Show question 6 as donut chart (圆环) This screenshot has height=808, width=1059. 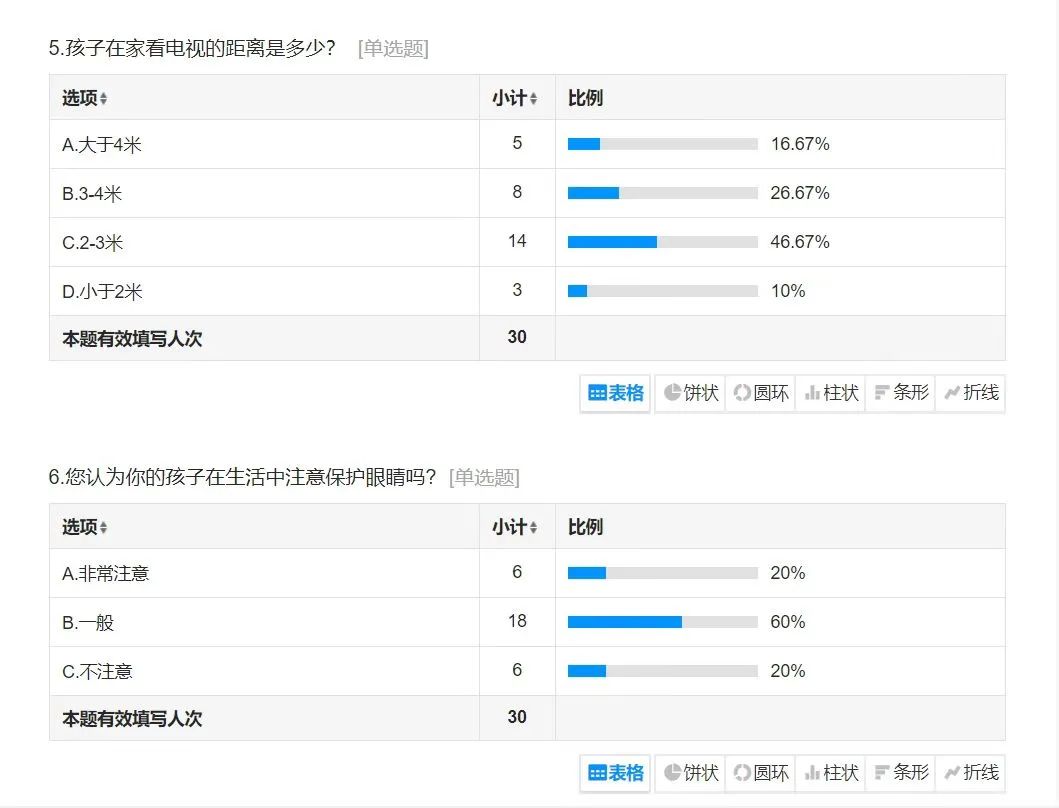pyautogui.click(x=760, y=773)
